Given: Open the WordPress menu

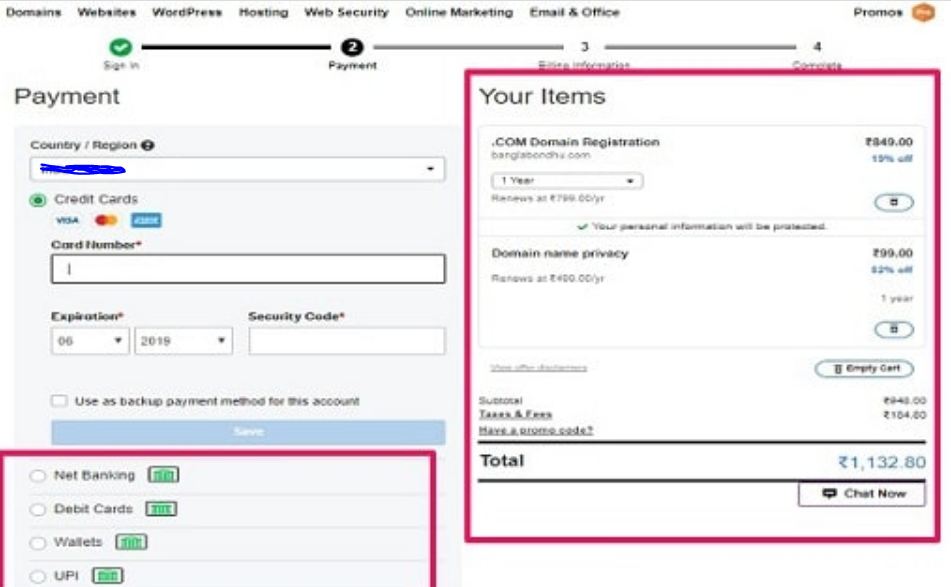Looking at the screenshot, I should [x=189, y=13].
